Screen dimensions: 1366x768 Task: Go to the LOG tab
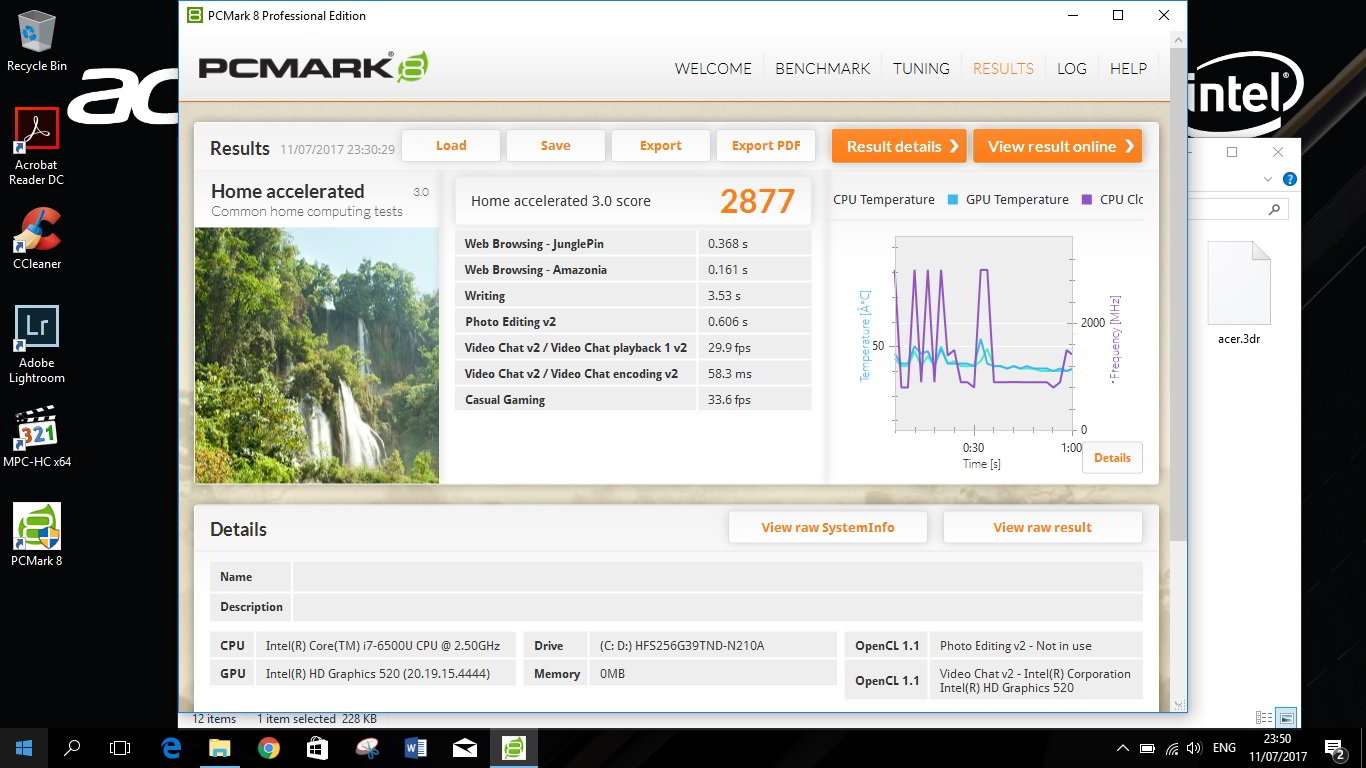pos(1071,69)
